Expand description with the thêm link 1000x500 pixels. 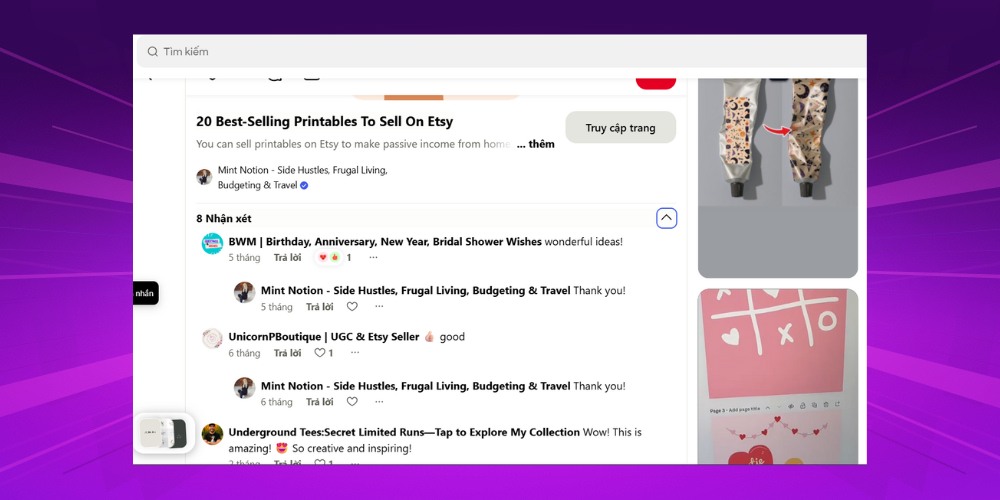pyautogui.click(x=535, y=144)
